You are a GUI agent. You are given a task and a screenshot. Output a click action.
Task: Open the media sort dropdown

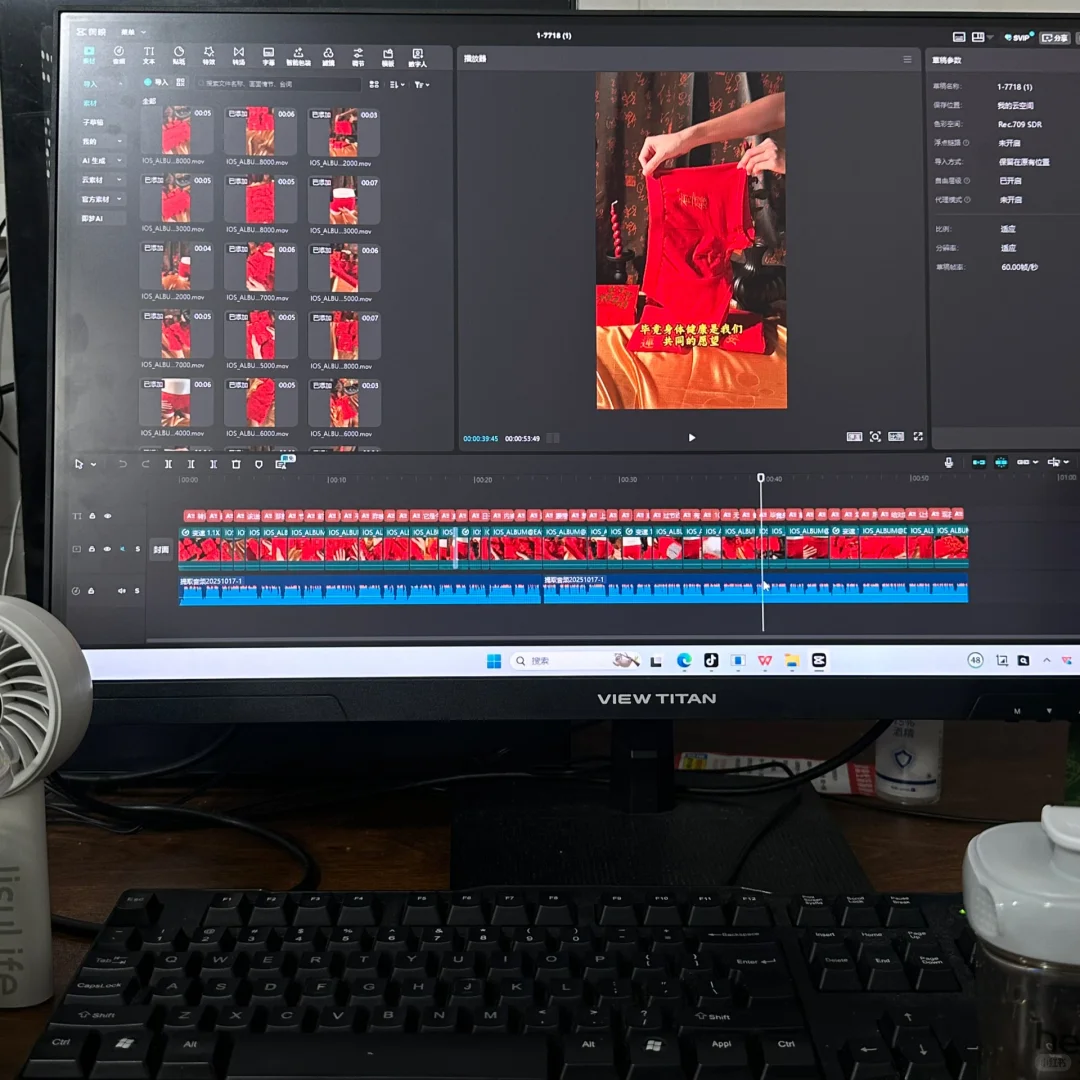397,85
